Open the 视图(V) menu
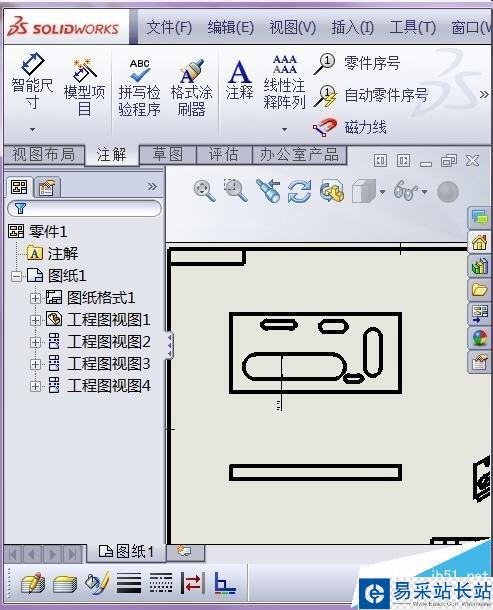 click(293, 27)
